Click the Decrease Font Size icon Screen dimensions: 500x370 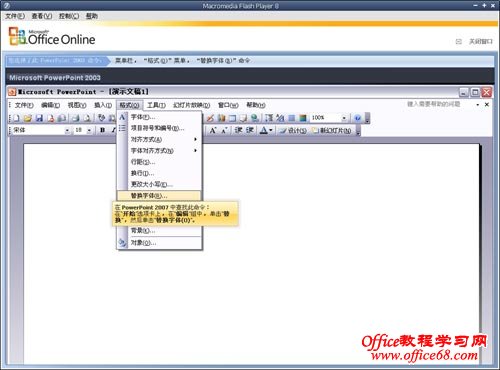pos(224,130)
